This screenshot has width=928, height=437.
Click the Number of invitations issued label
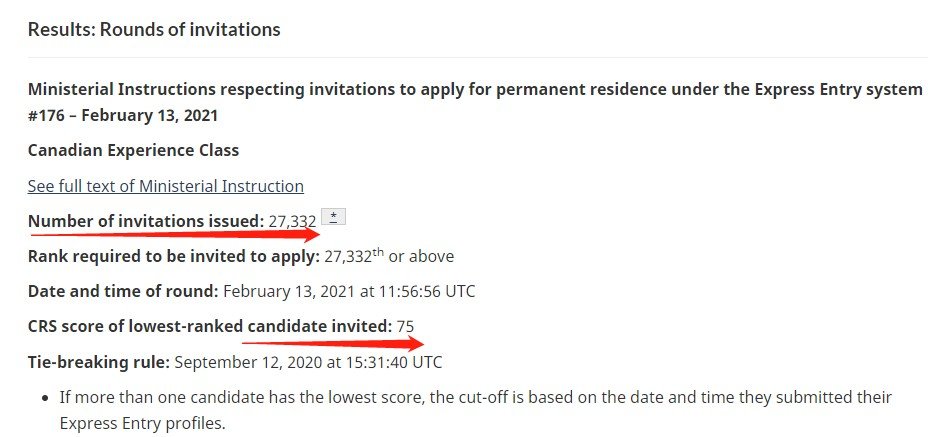pos(146,221)
